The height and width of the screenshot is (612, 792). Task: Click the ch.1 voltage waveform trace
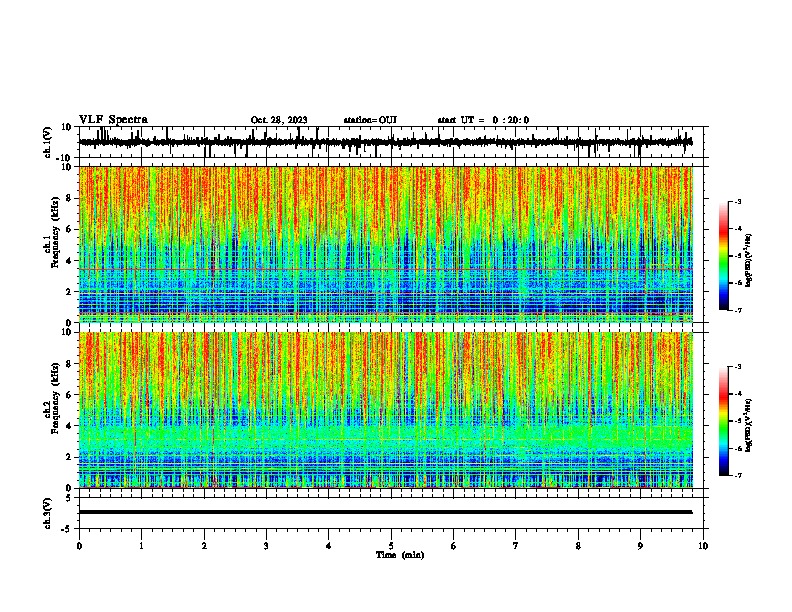pos(385,142)
